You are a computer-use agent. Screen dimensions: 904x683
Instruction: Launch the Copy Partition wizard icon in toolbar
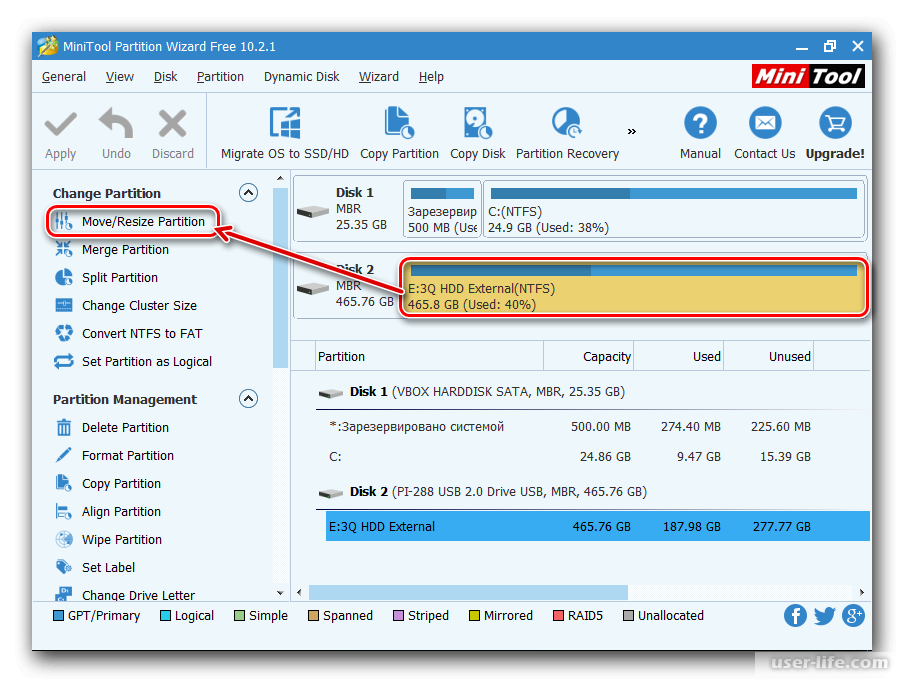pos(399,123)
